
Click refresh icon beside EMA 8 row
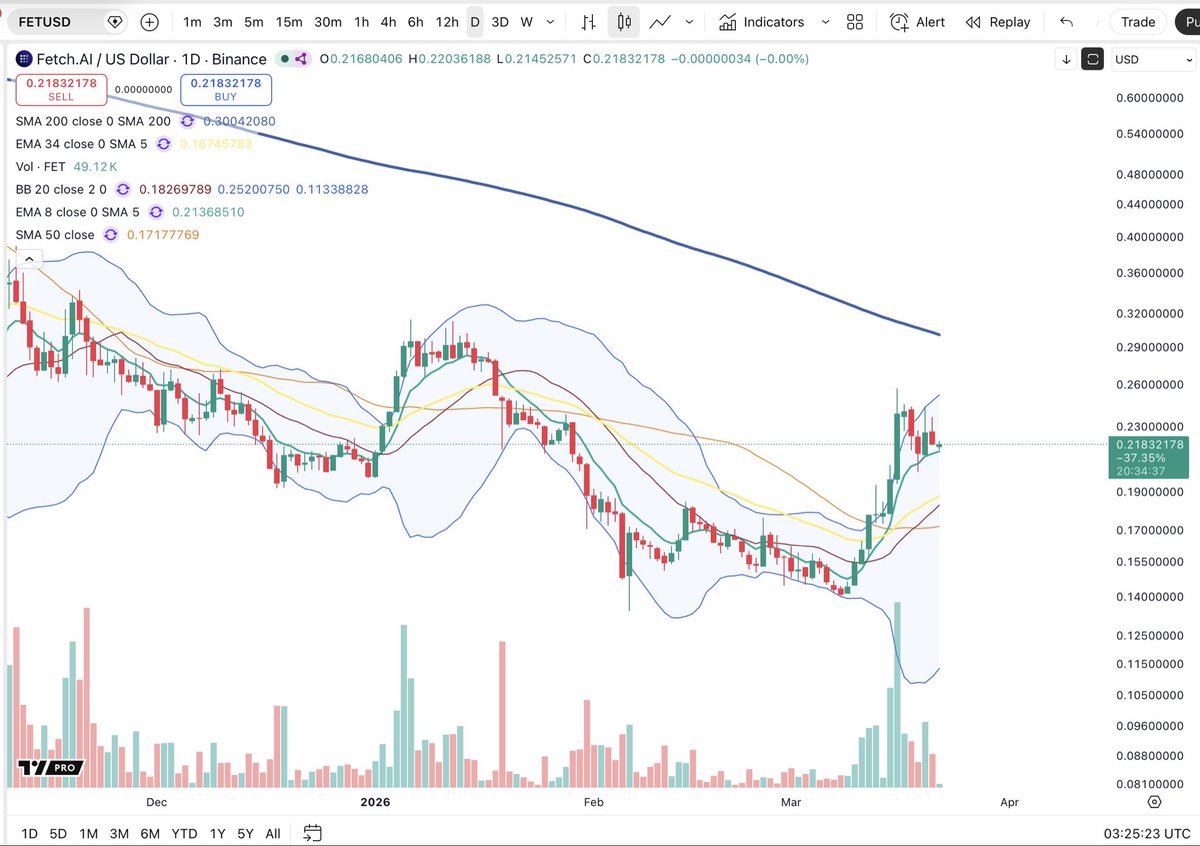[156, 212]
